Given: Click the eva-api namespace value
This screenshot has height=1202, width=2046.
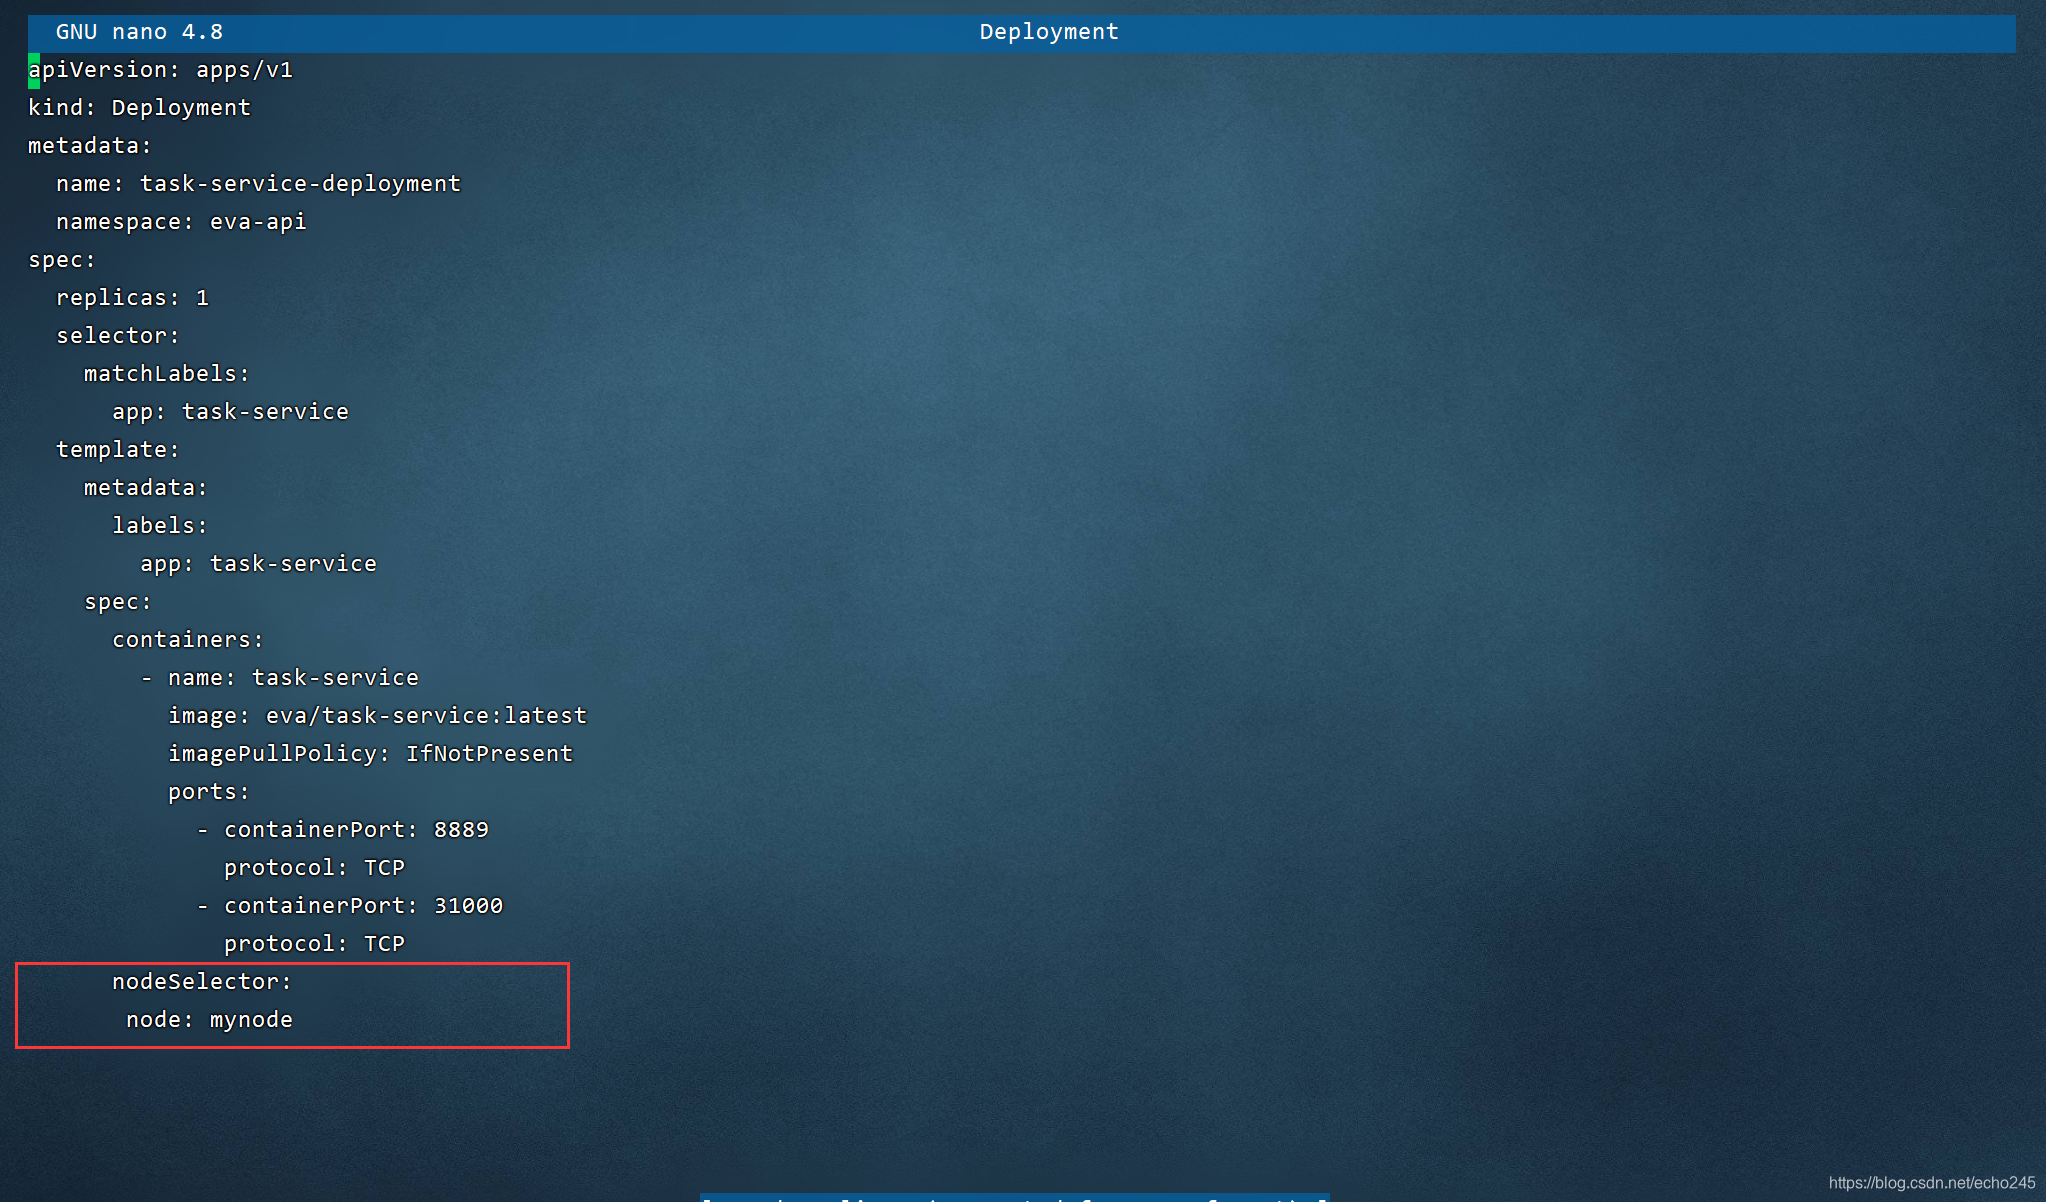Looking at the screenshot, I should (x=257, y=222).
